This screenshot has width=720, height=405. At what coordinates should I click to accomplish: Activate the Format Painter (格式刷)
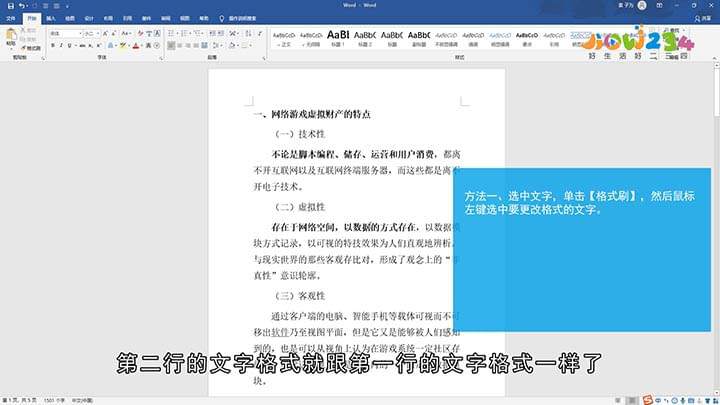point(31,48)
